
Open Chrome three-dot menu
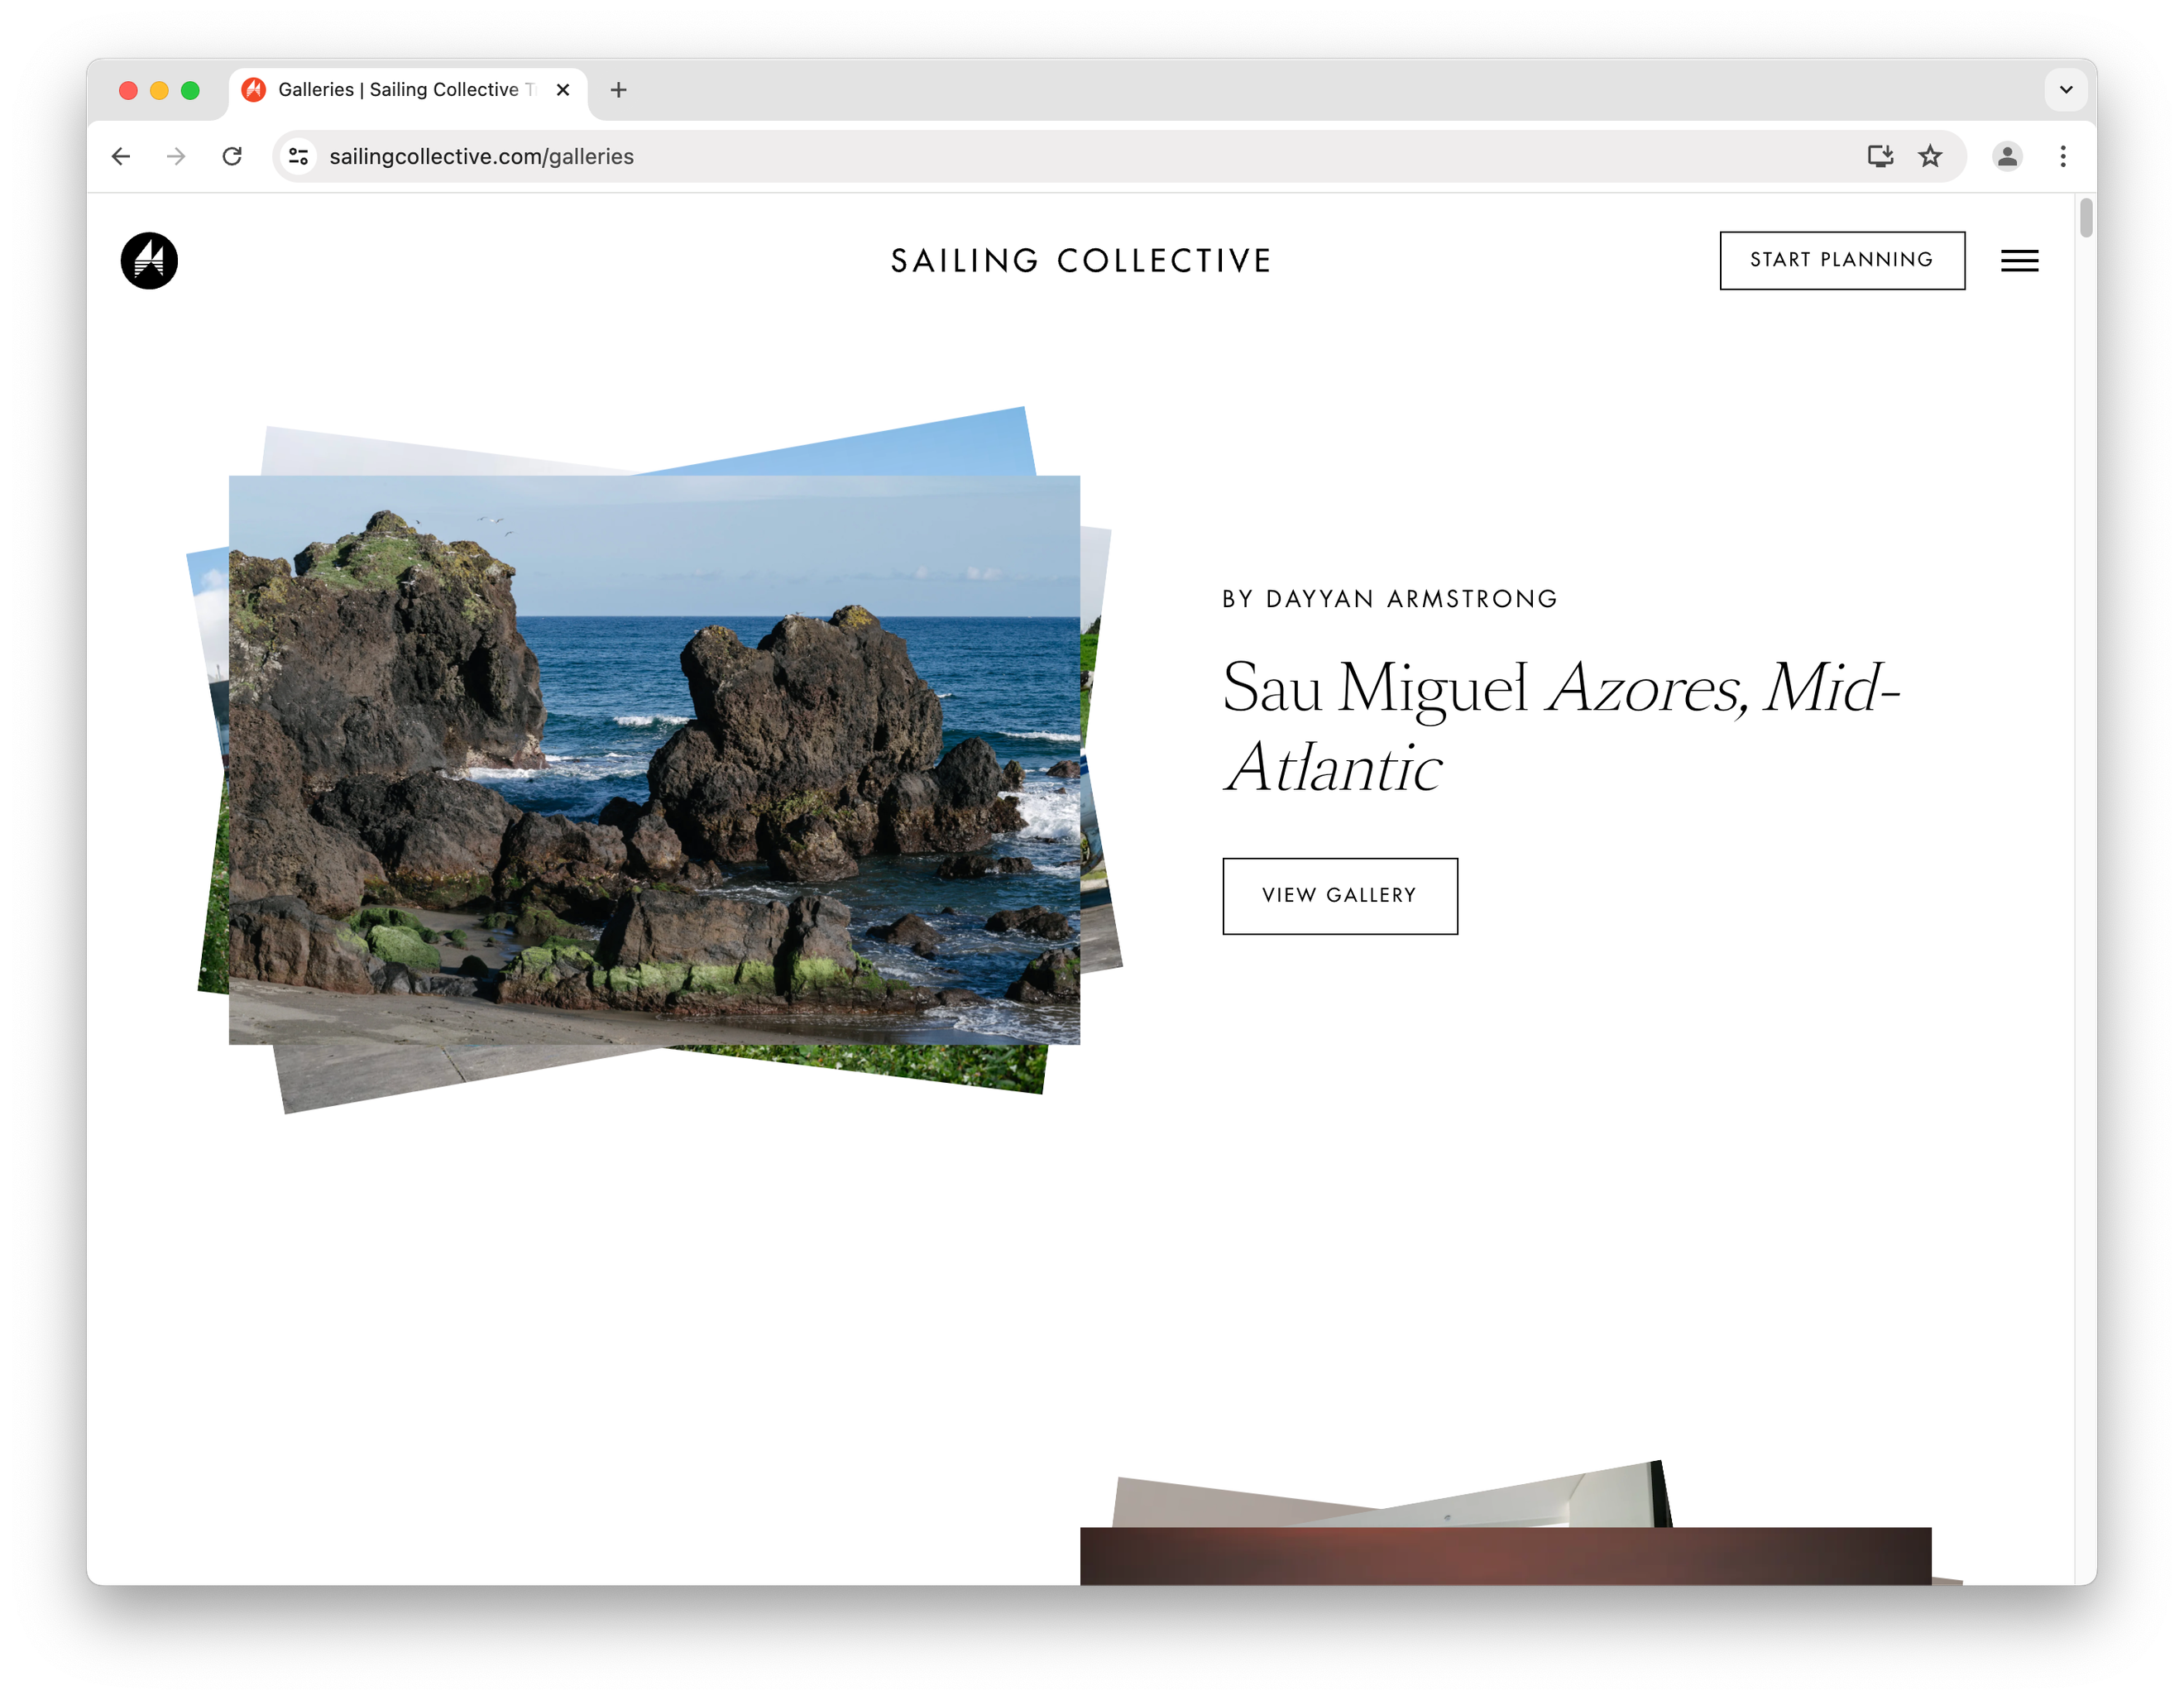coord(2063,156)
